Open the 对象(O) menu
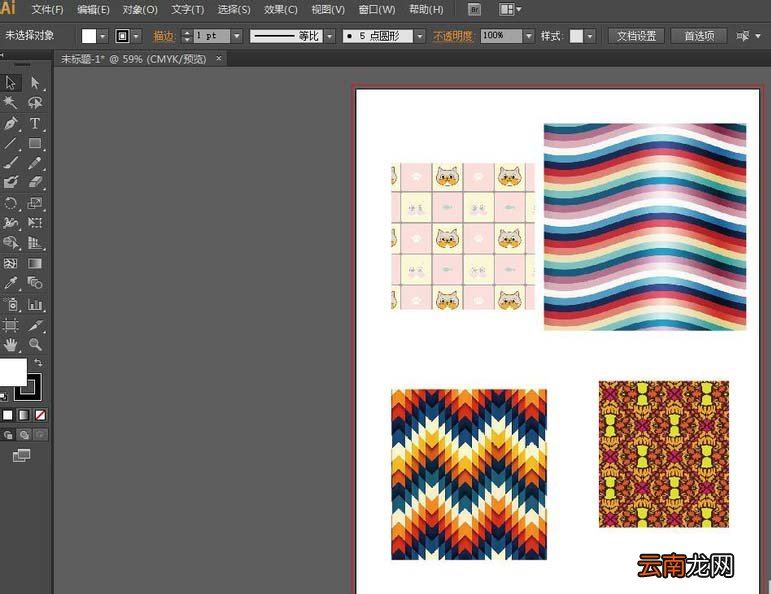The height and width of the screenshot is (594, 771). pos(140,9)
